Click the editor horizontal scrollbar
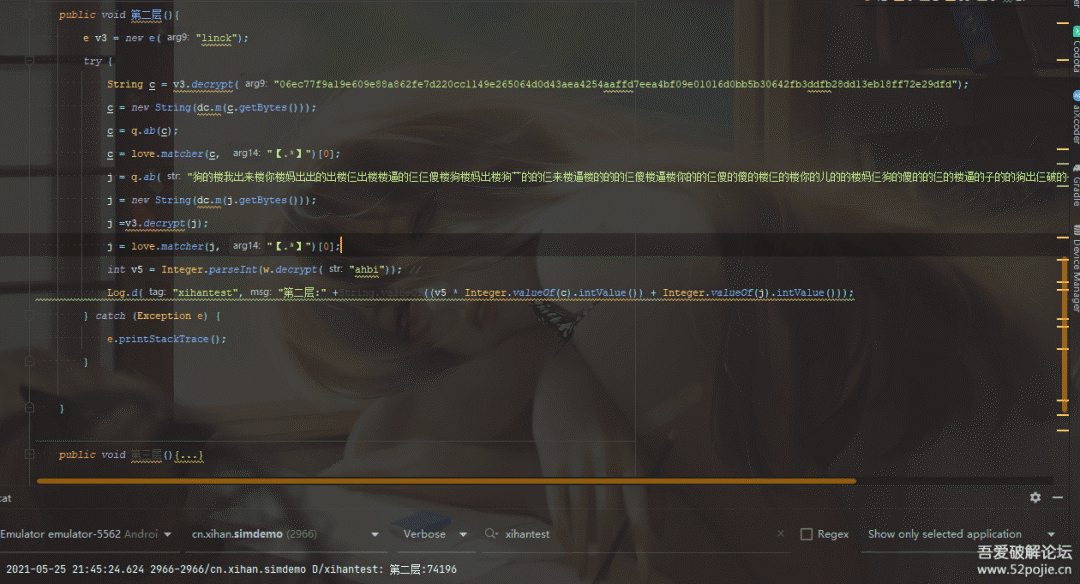Image resolution: width=1080 pixels, height=584 pixels. point(446,481)
